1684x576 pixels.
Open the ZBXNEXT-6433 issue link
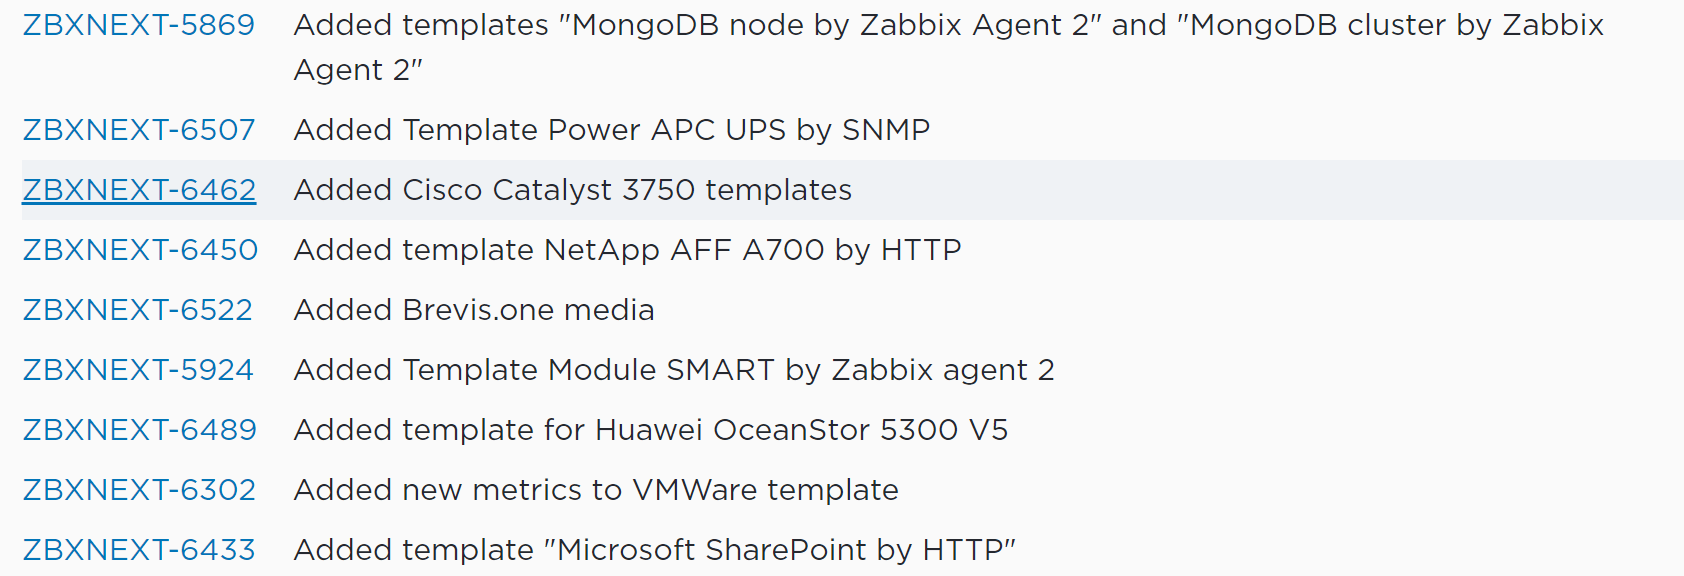(x=137, y=549)
